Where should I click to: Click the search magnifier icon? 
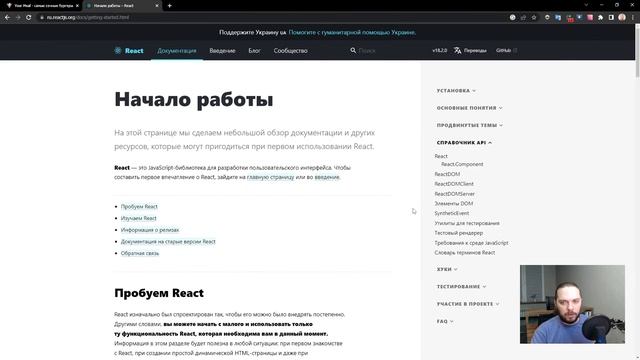[x=353, y=51]
